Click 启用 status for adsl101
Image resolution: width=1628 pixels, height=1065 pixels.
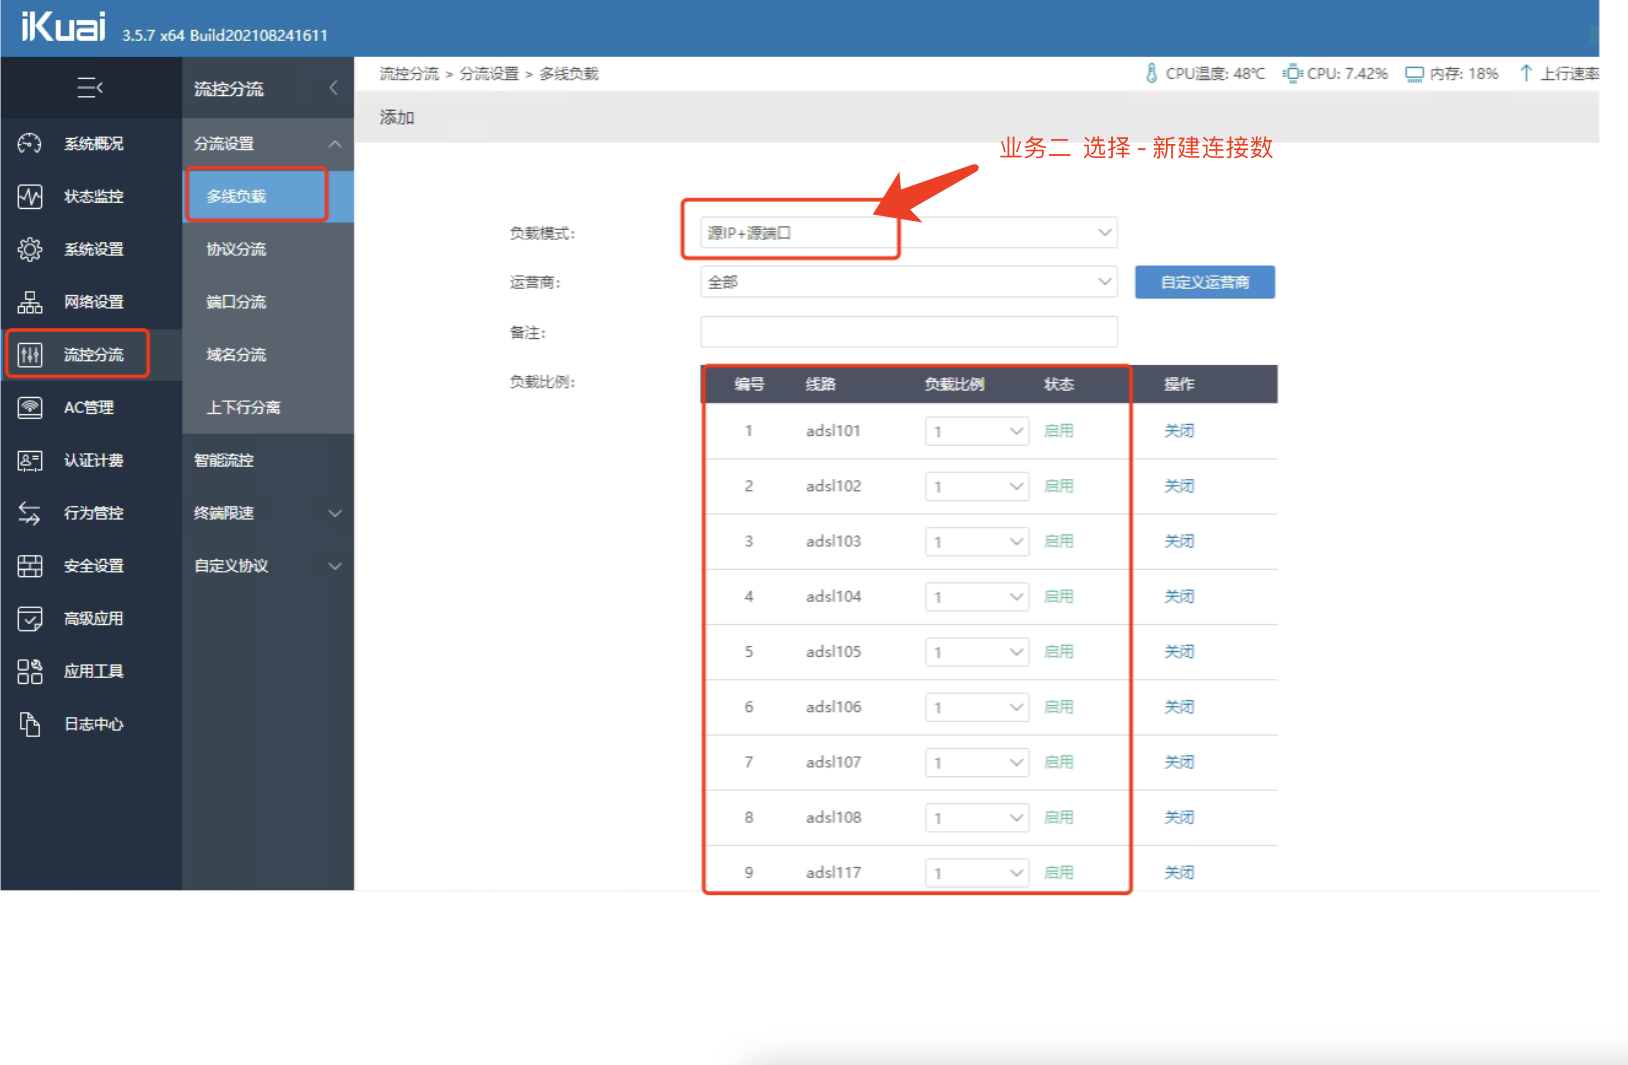click(x=1059, y=431)
